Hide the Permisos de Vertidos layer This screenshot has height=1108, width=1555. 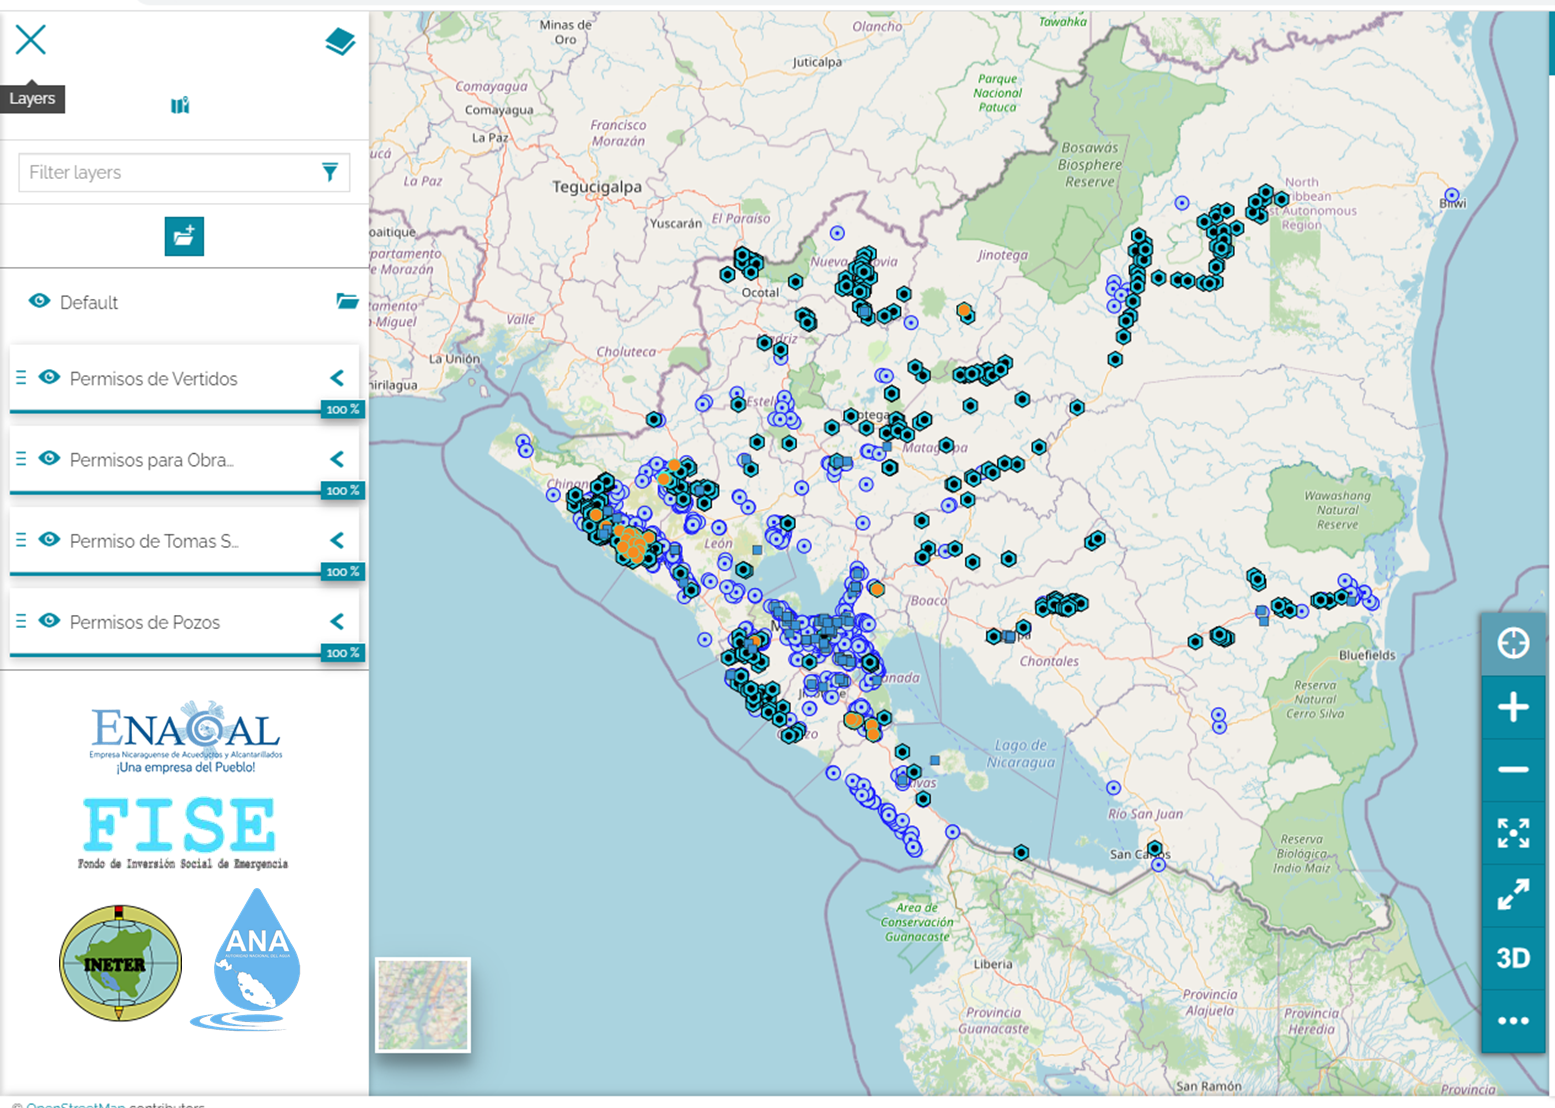[49, 378]
